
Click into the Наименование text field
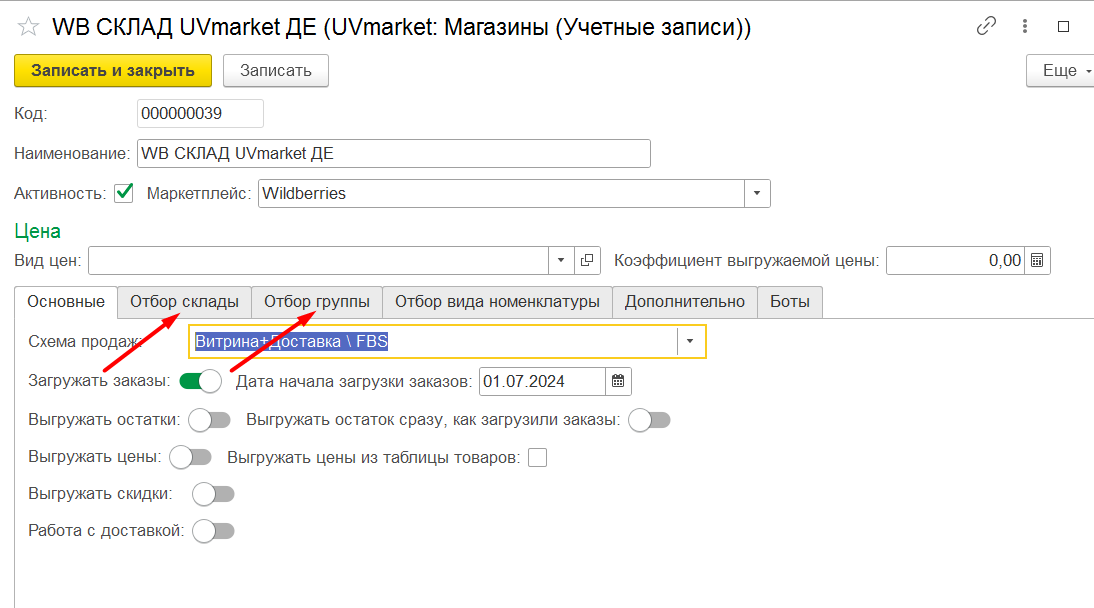tap(394, 154)
